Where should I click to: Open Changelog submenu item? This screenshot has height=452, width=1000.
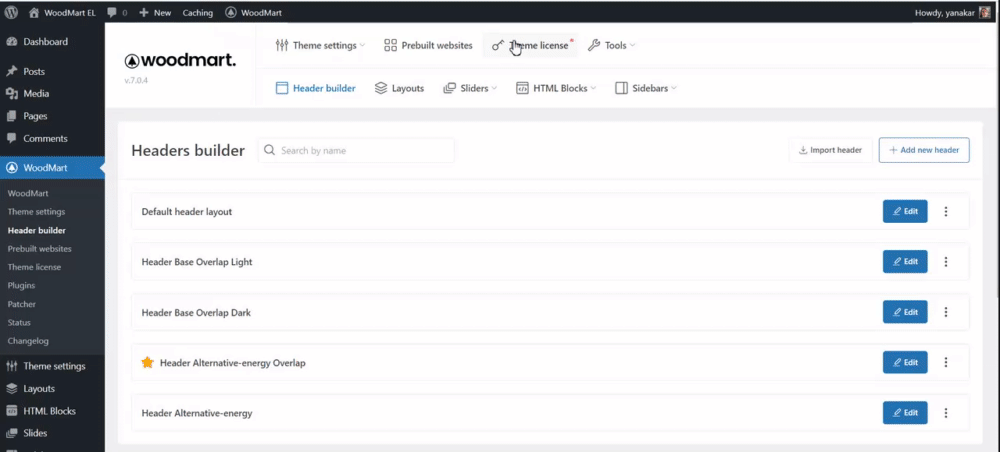[28, 341]
